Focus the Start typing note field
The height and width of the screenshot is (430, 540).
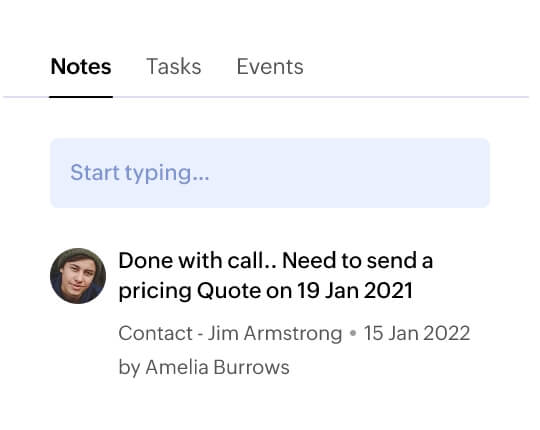point(270,173)
